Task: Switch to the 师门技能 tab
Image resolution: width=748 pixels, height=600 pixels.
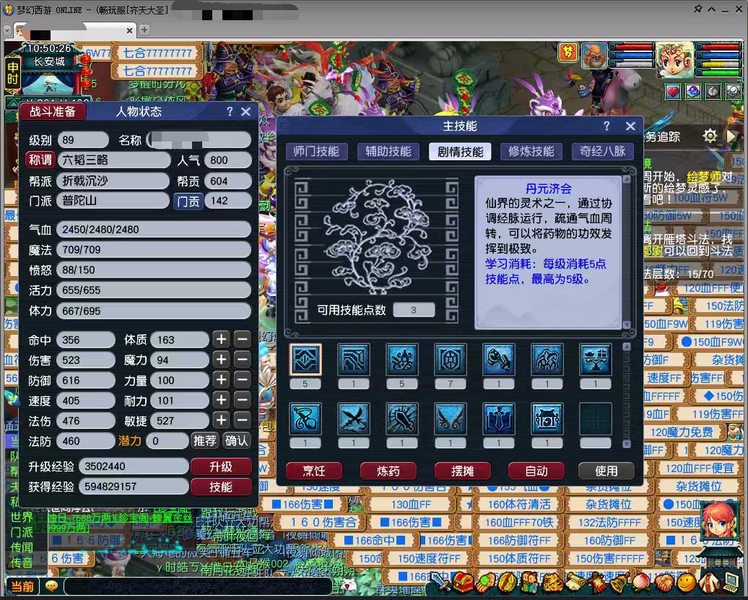Action: click(317, 151)
